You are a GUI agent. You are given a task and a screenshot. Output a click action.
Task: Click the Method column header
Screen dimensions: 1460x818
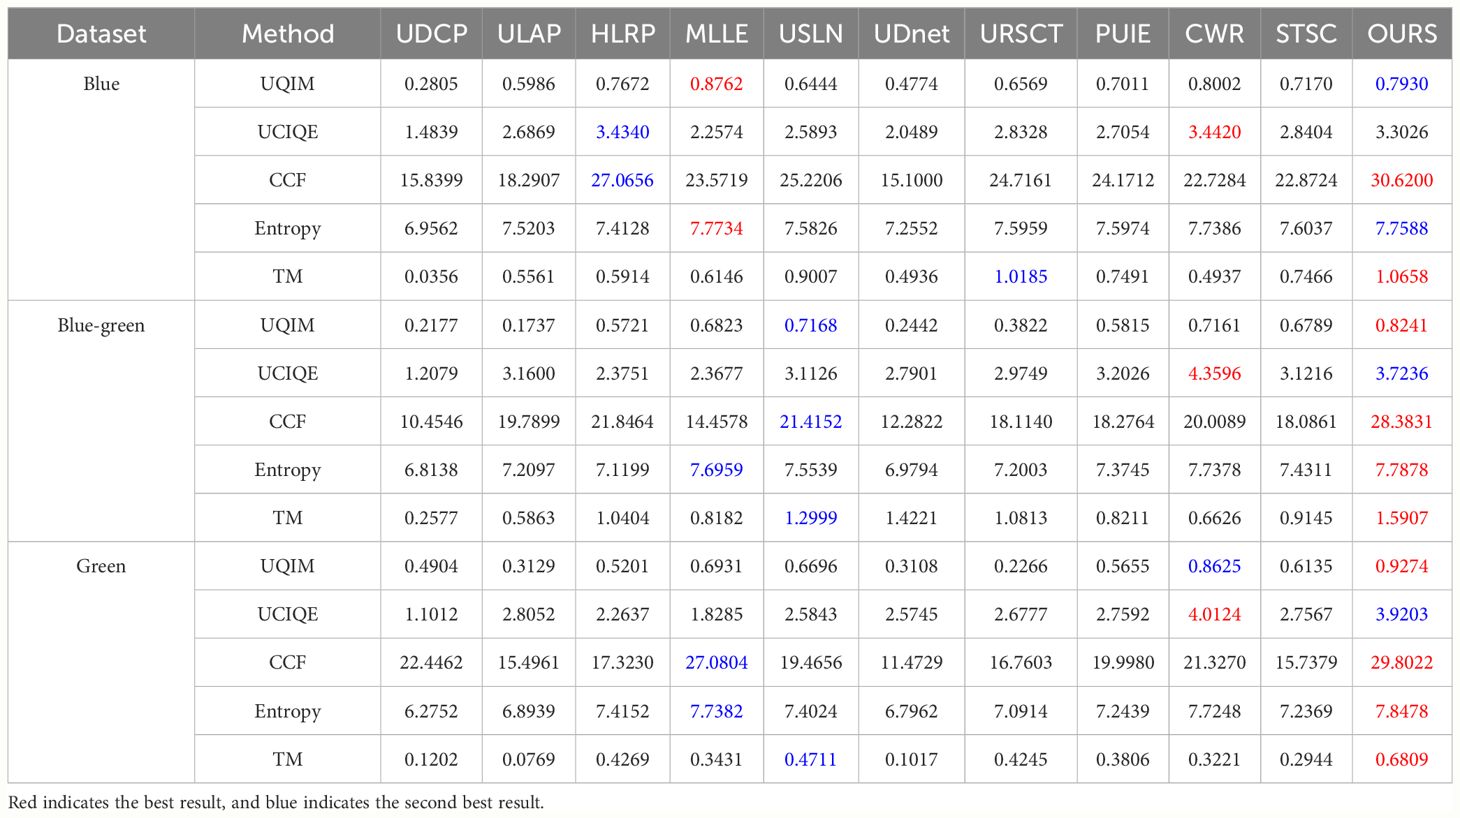pos(287,34)
